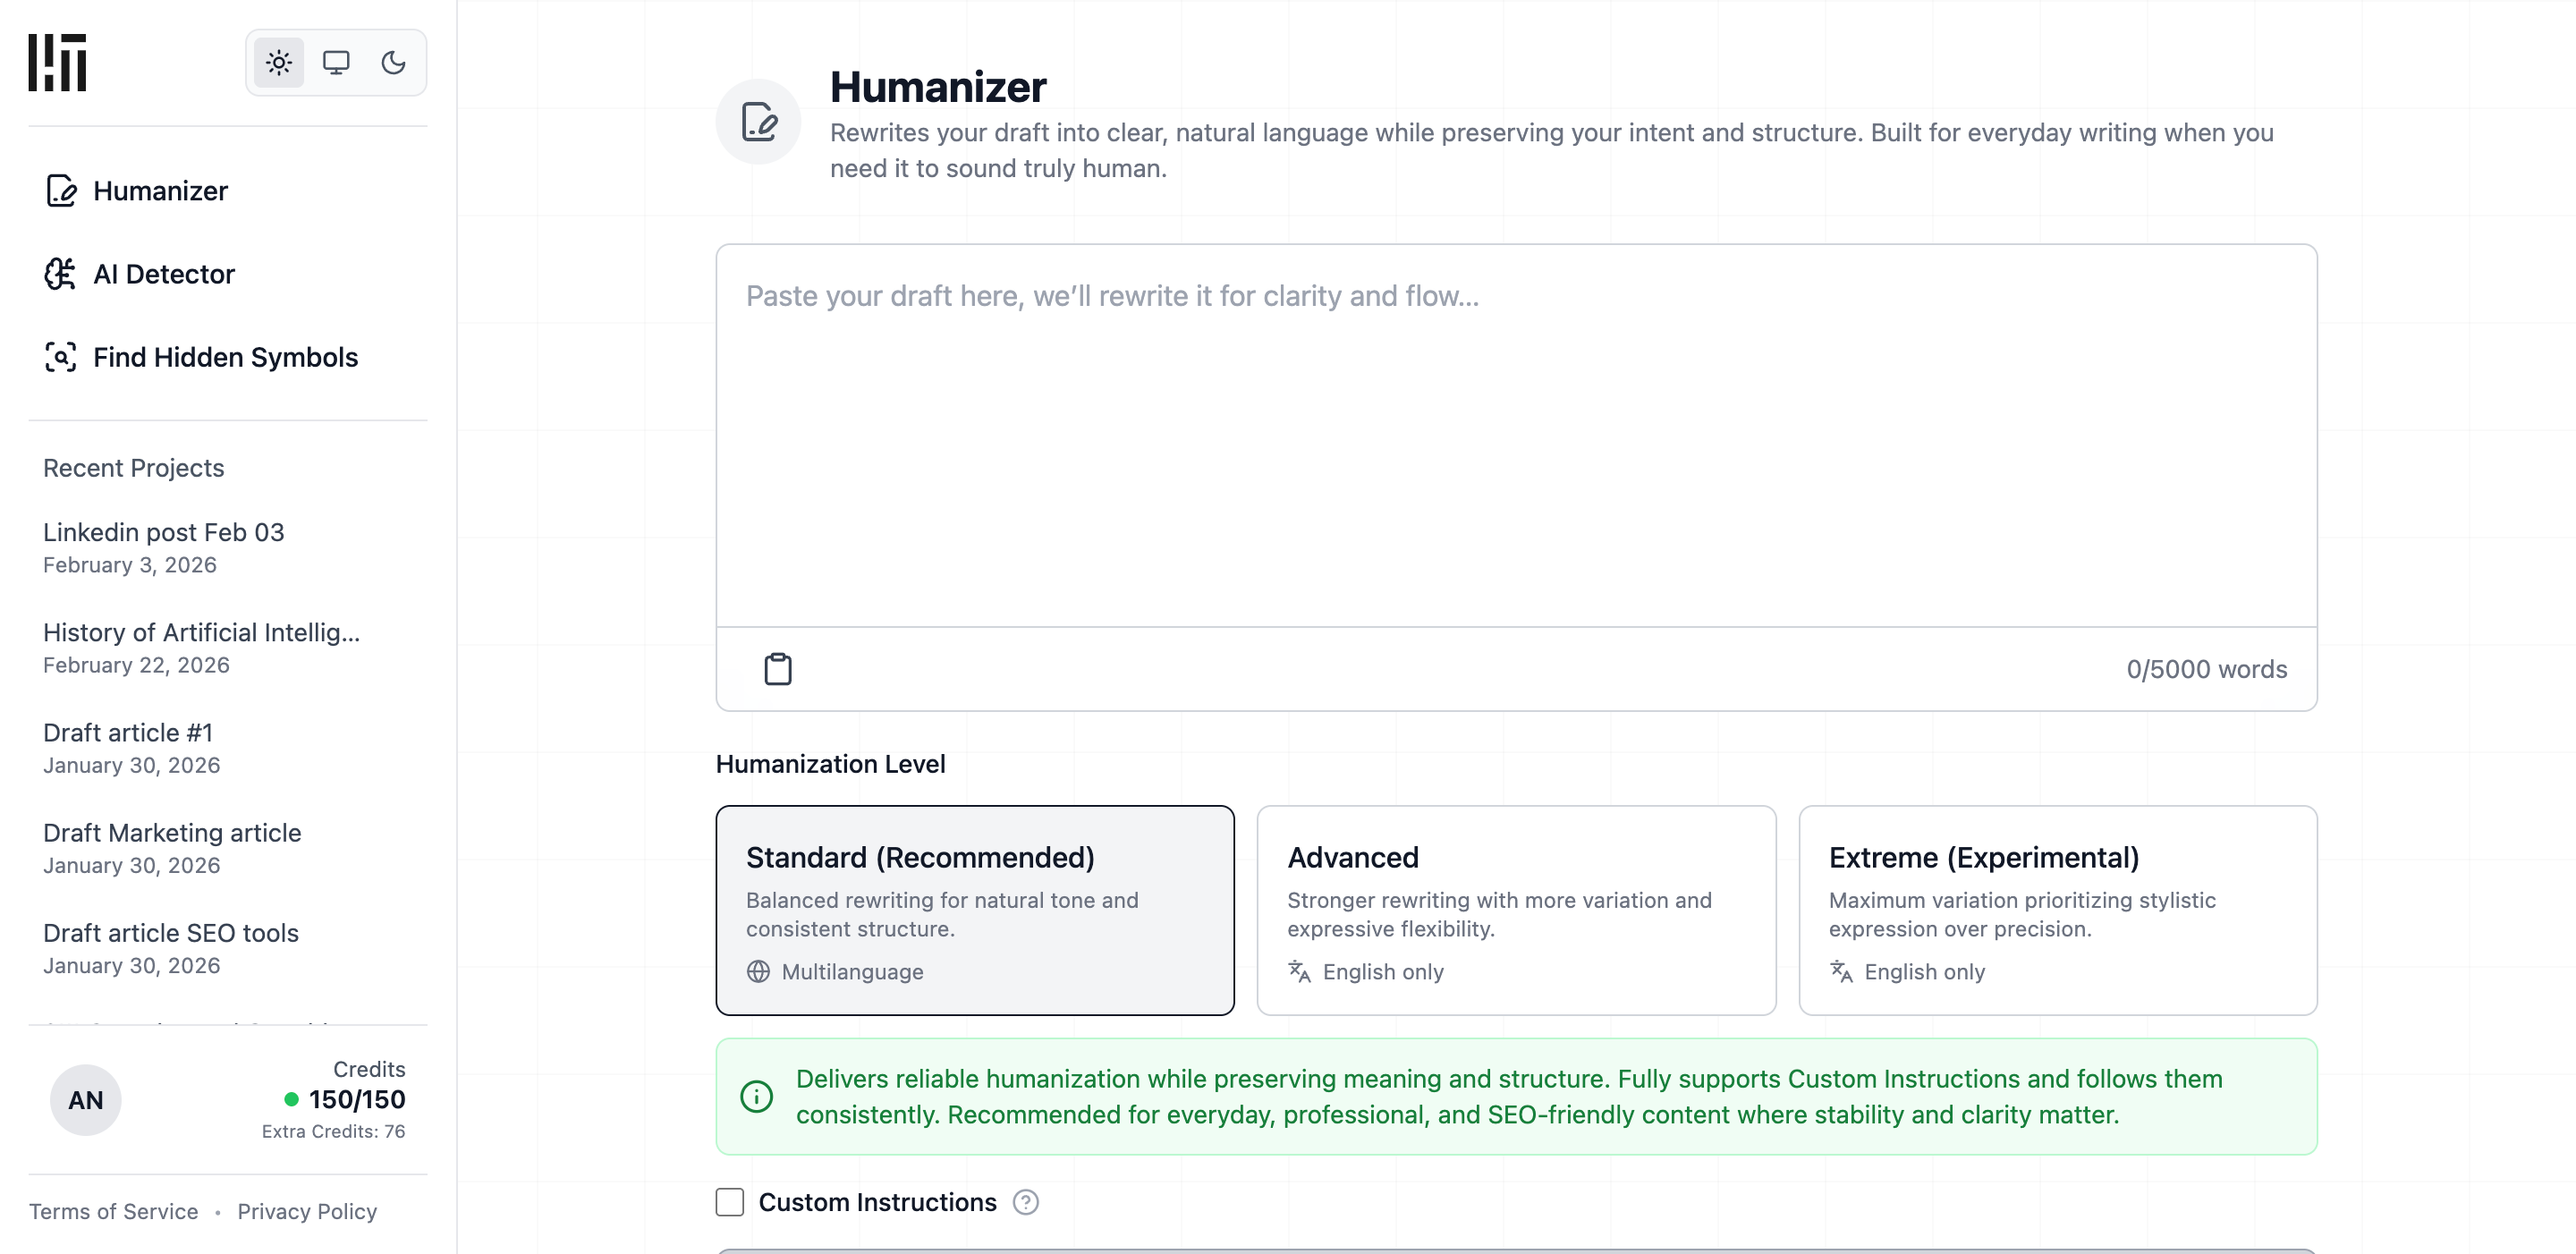
Task: Go to AI Detector page
Action: tap(163, 274)
